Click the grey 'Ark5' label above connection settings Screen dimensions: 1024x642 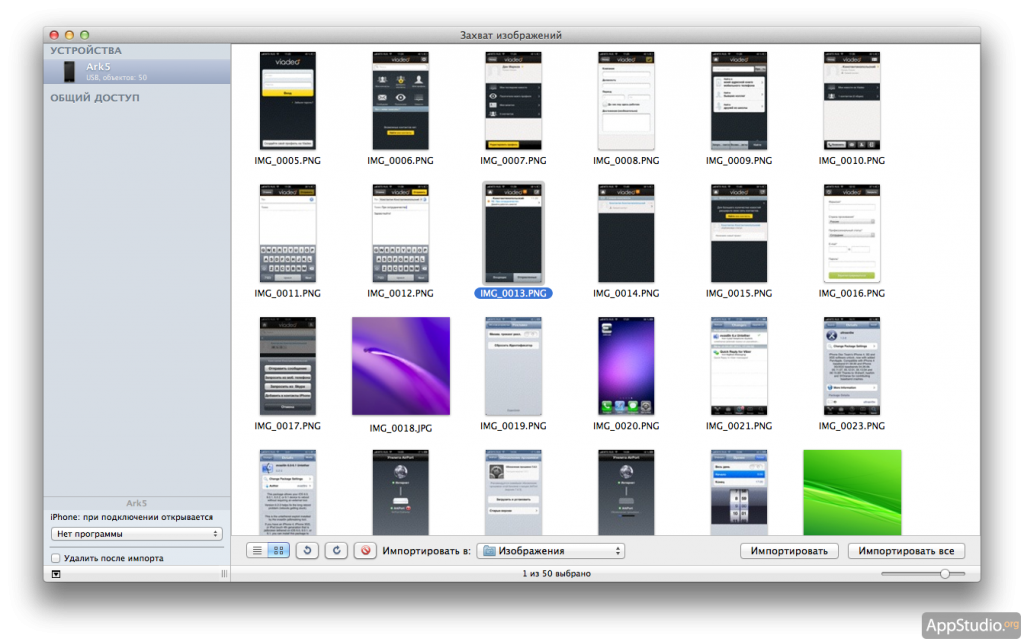click(136, 503)
